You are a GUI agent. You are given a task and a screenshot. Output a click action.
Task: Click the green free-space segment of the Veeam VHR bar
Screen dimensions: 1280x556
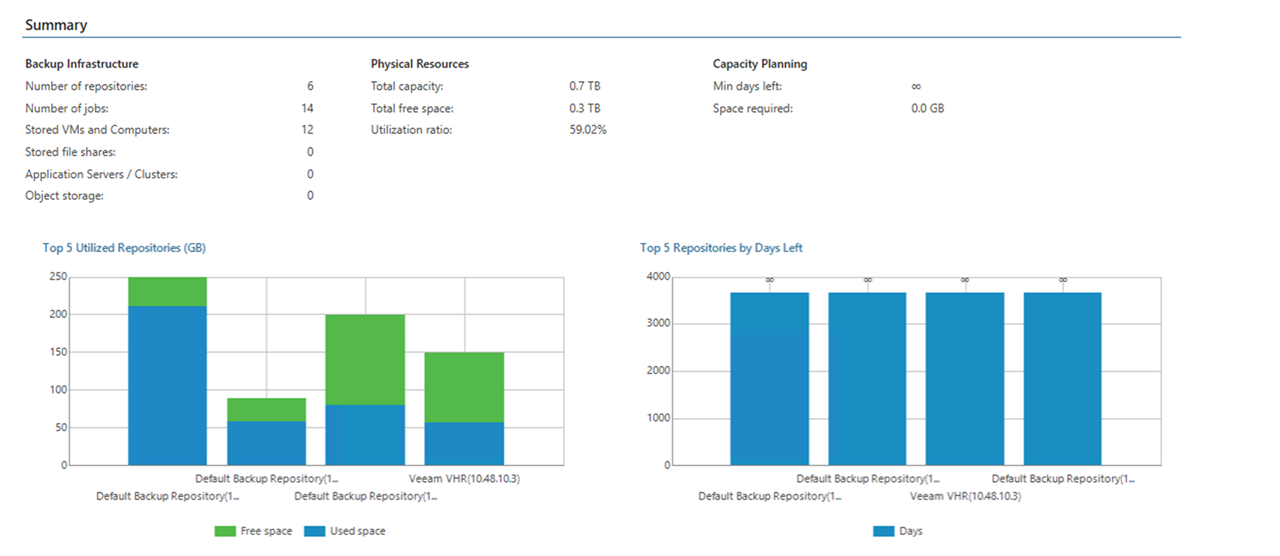coord(464,387)
